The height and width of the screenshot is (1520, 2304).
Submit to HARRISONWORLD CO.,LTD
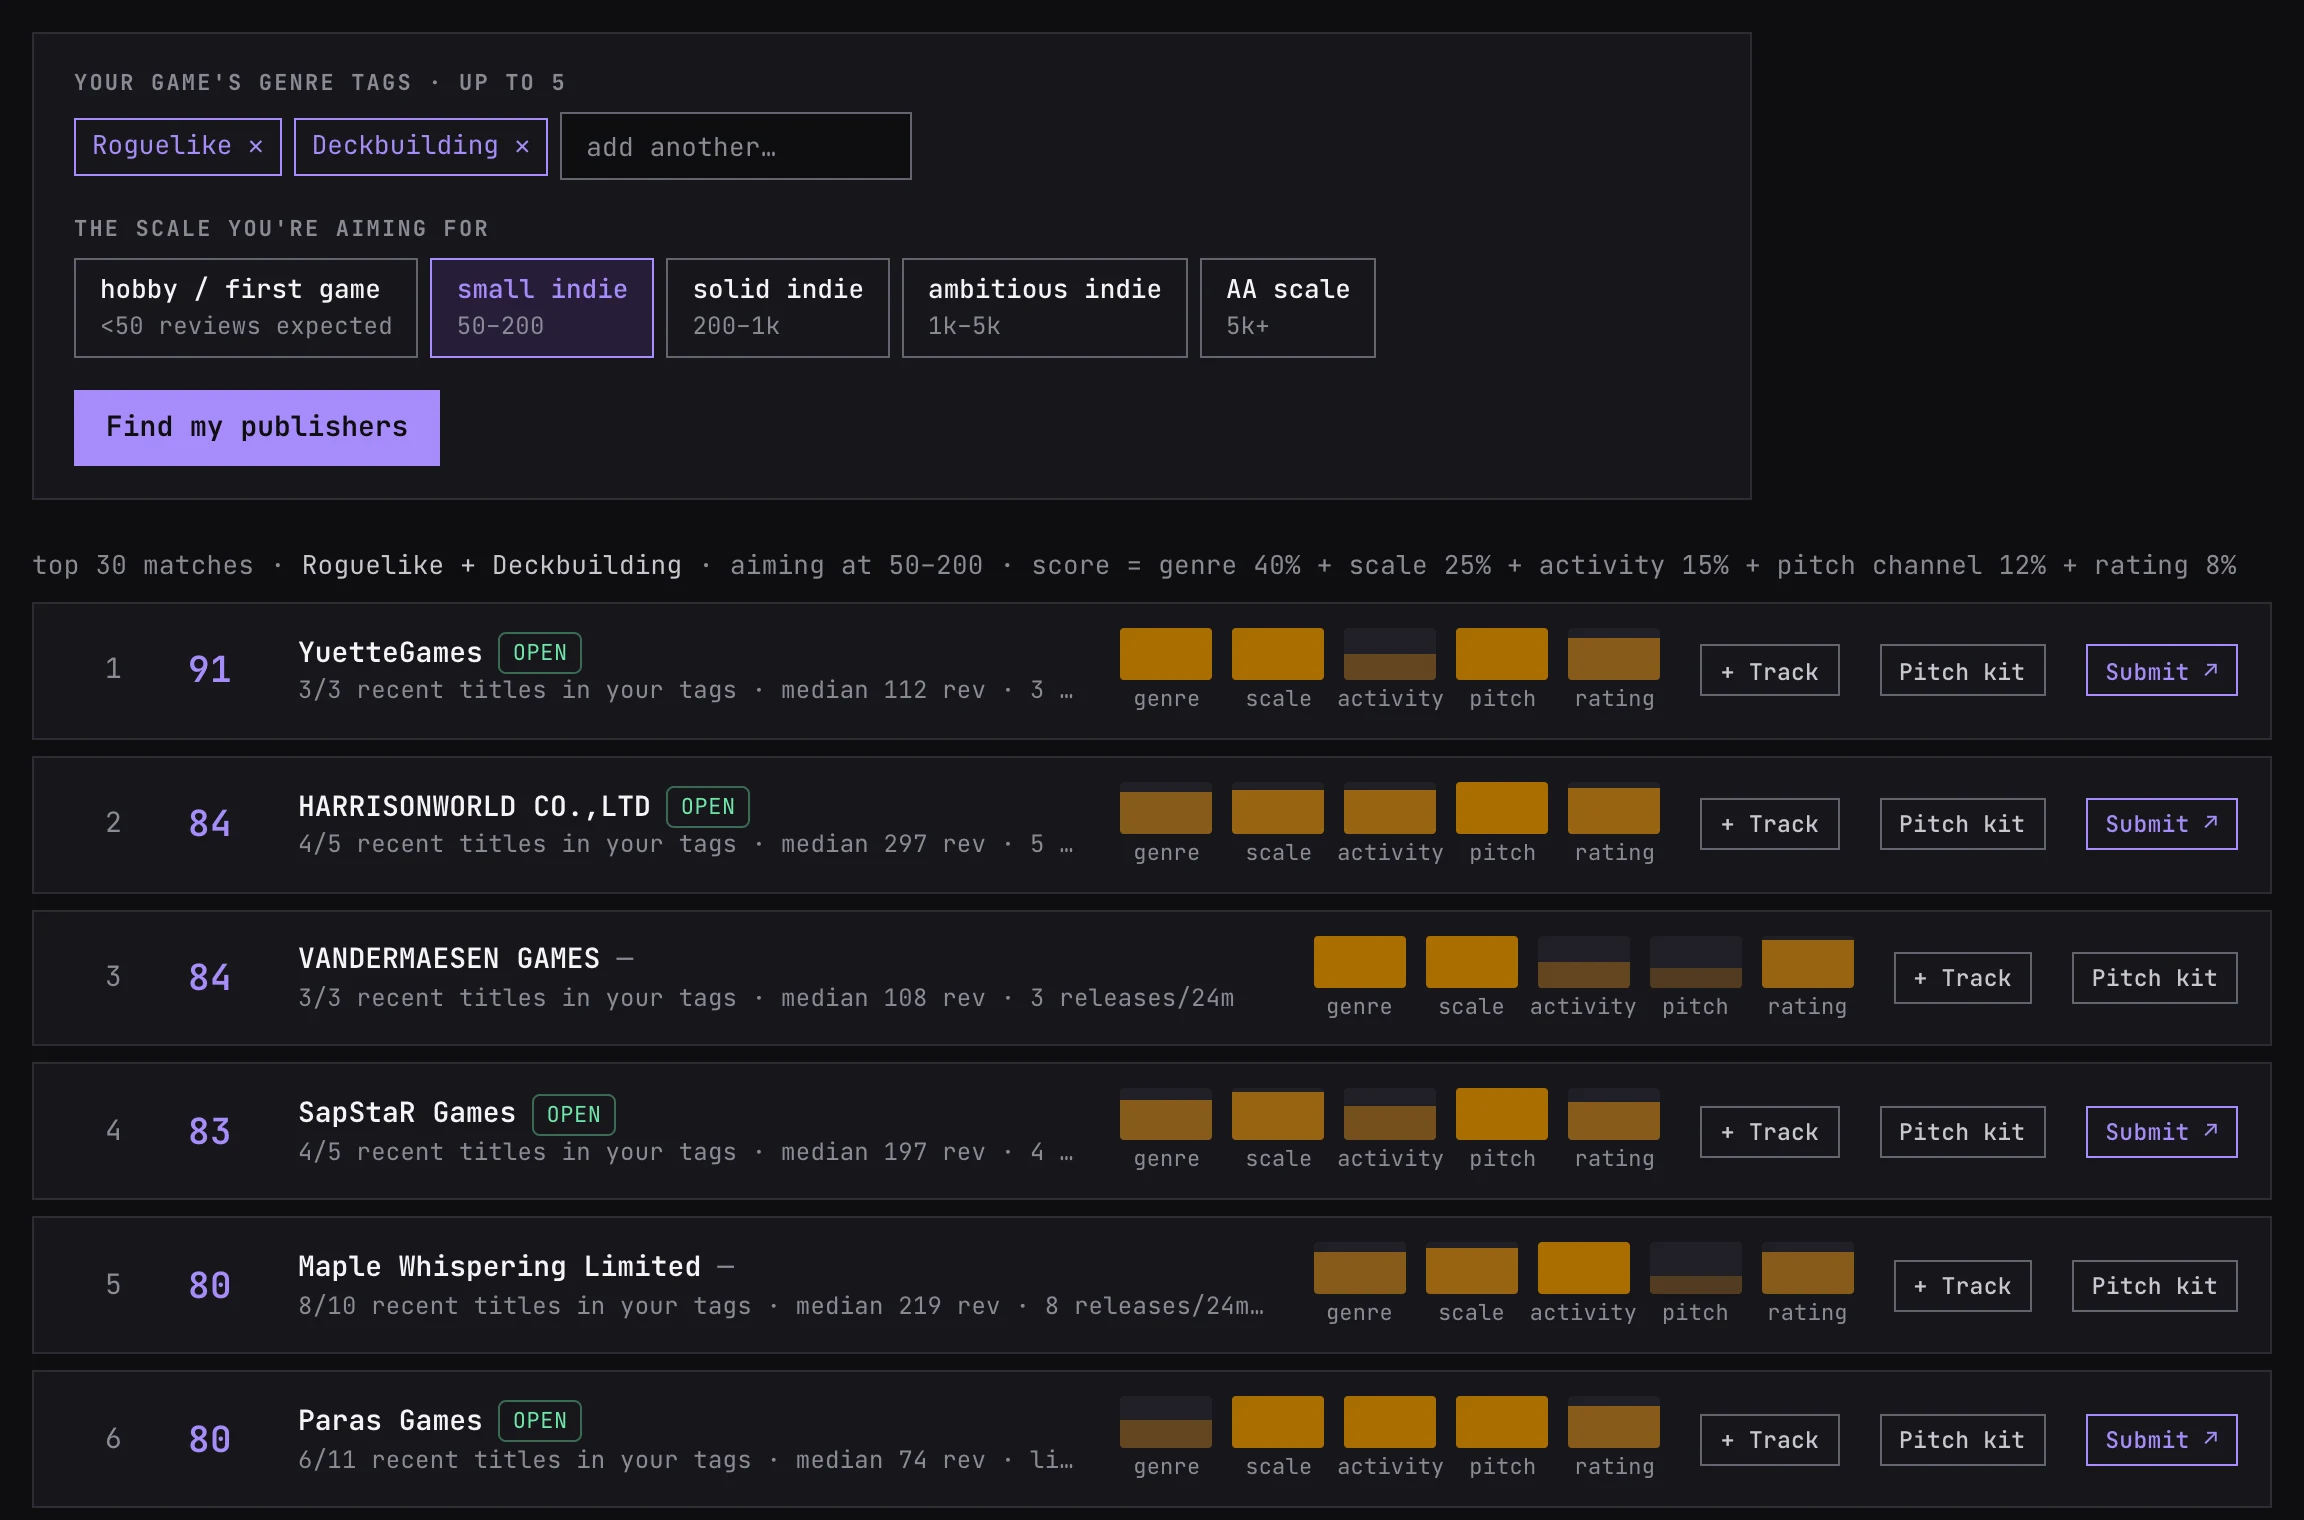tap(2162, 824)
